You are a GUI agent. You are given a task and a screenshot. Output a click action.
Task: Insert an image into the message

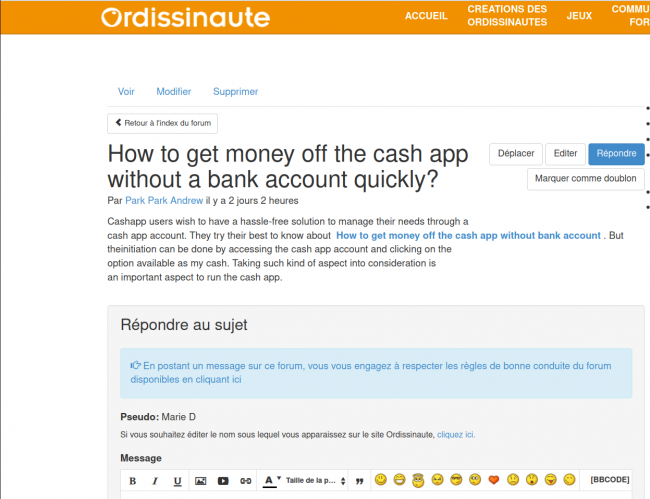[201, 481]
